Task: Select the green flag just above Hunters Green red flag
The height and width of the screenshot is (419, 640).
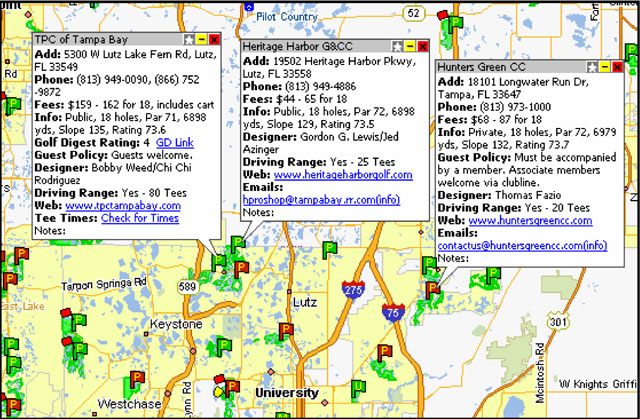Action: point(429,265)
